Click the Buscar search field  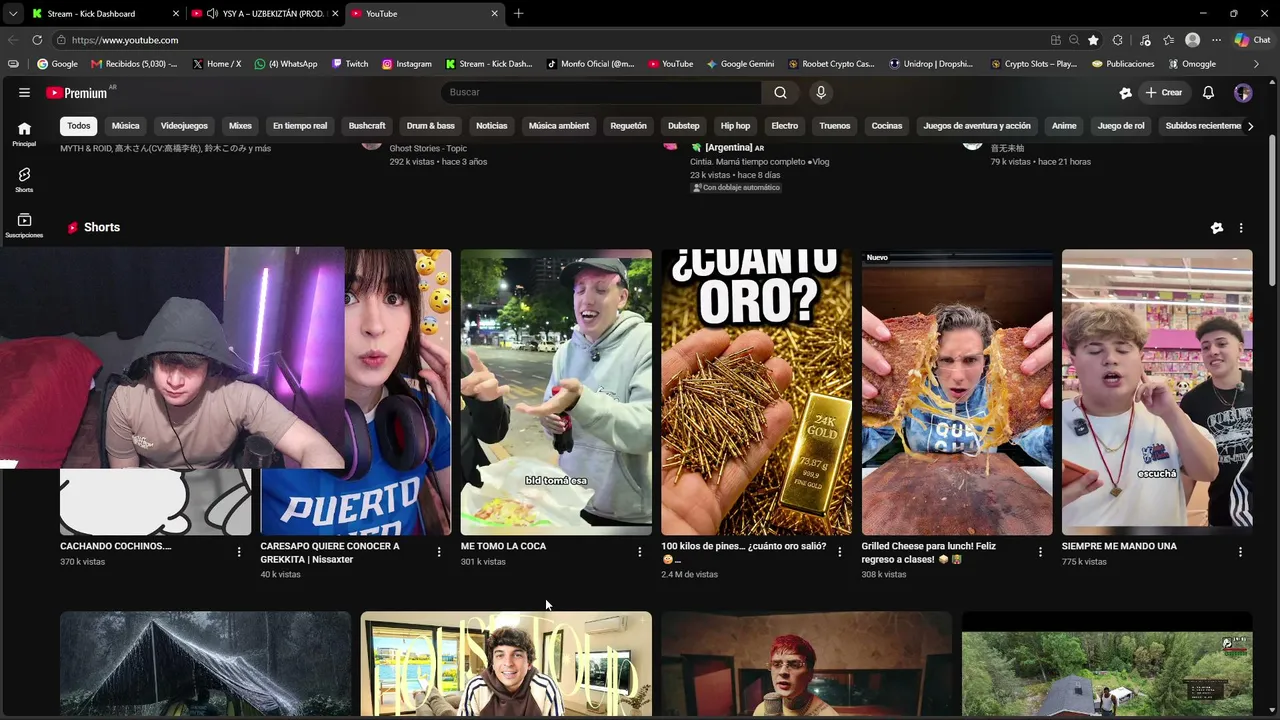[601, 92]
